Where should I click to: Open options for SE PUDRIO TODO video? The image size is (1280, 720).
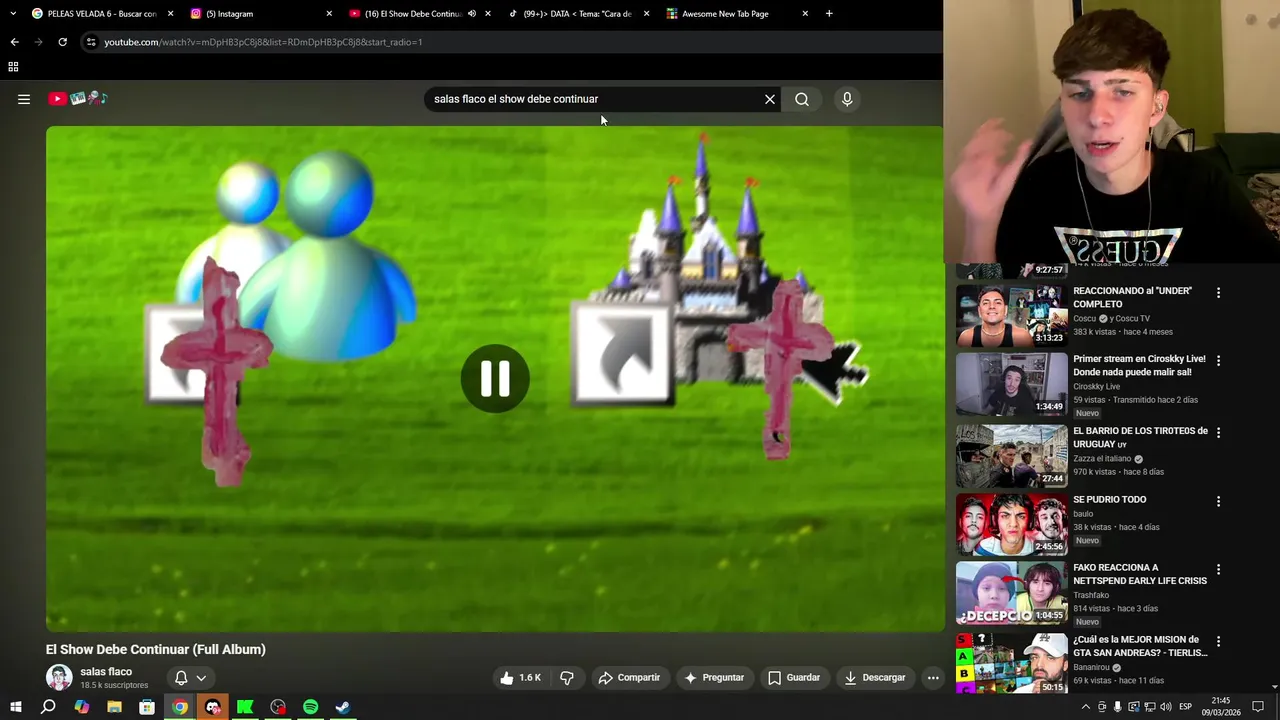1218,501
